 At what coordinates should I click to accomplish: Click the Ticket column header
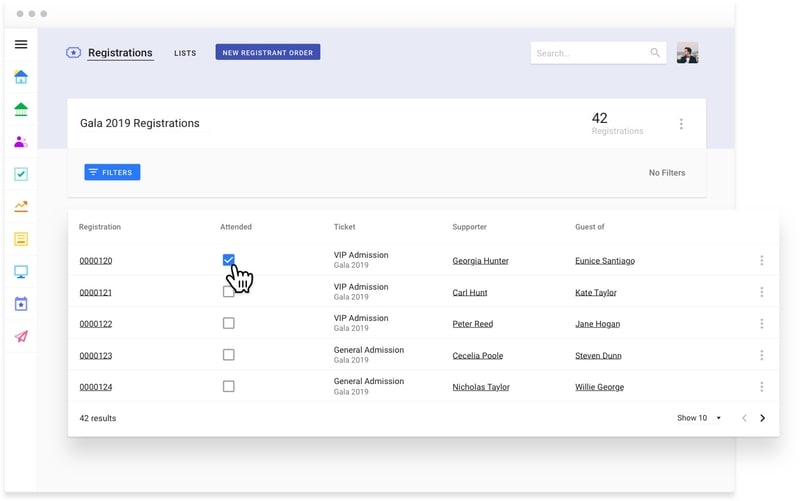tap(344, 227)
